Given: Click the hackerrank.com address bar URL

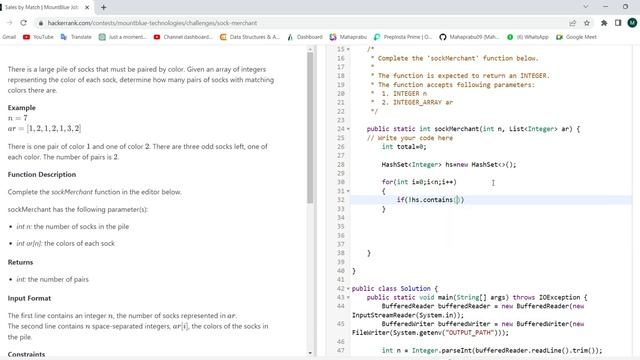Looking at the screenshot, I should pyautogui.click(x=152, y=23).
